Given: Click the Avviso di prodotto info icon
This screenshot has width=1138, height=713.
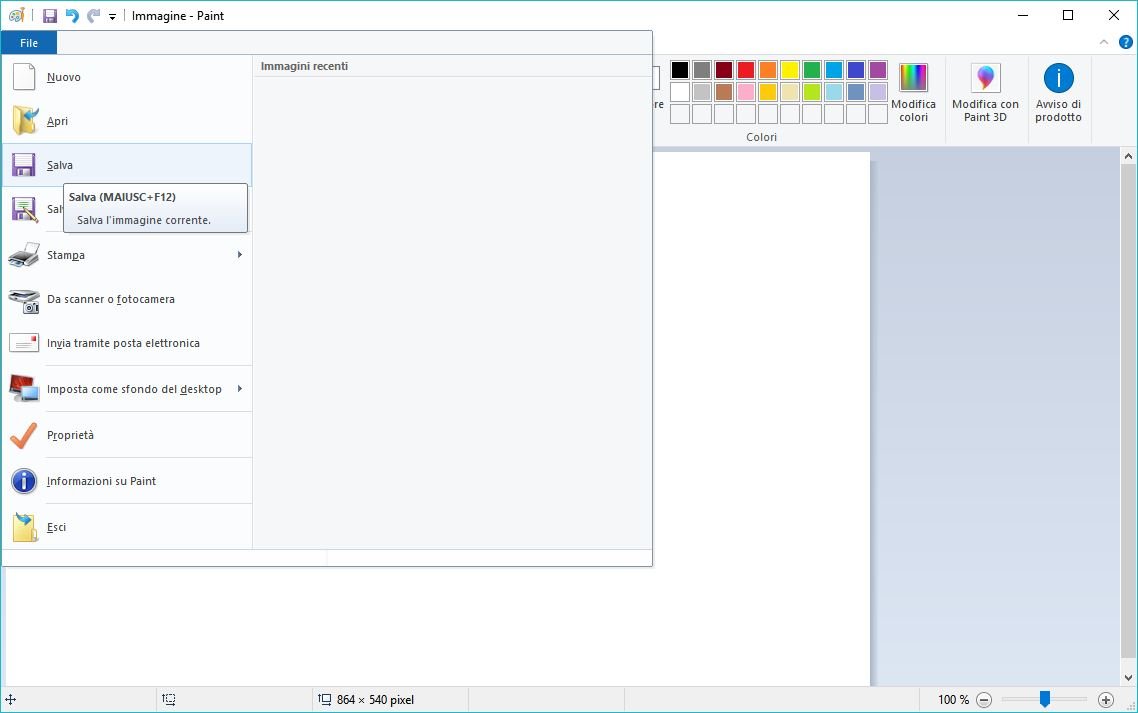Looking at the screenshot, I should tap(1058, 78).
